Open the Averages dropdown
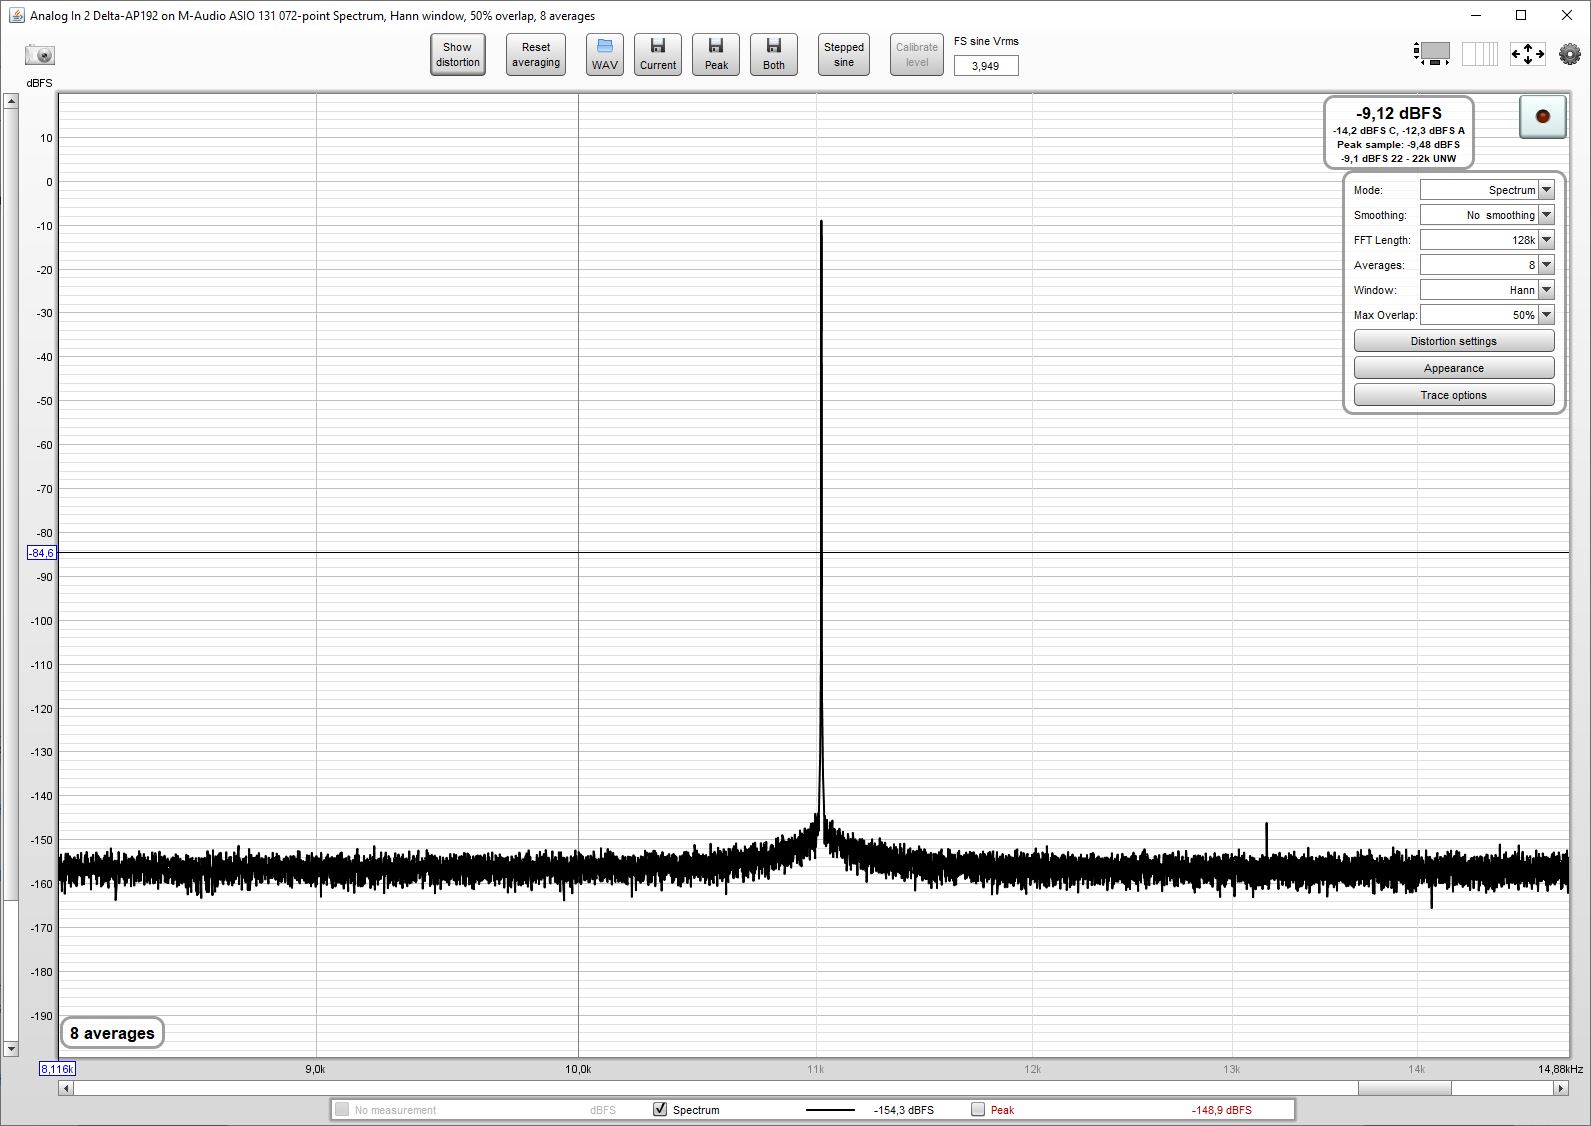 (x=1546, y=265)
